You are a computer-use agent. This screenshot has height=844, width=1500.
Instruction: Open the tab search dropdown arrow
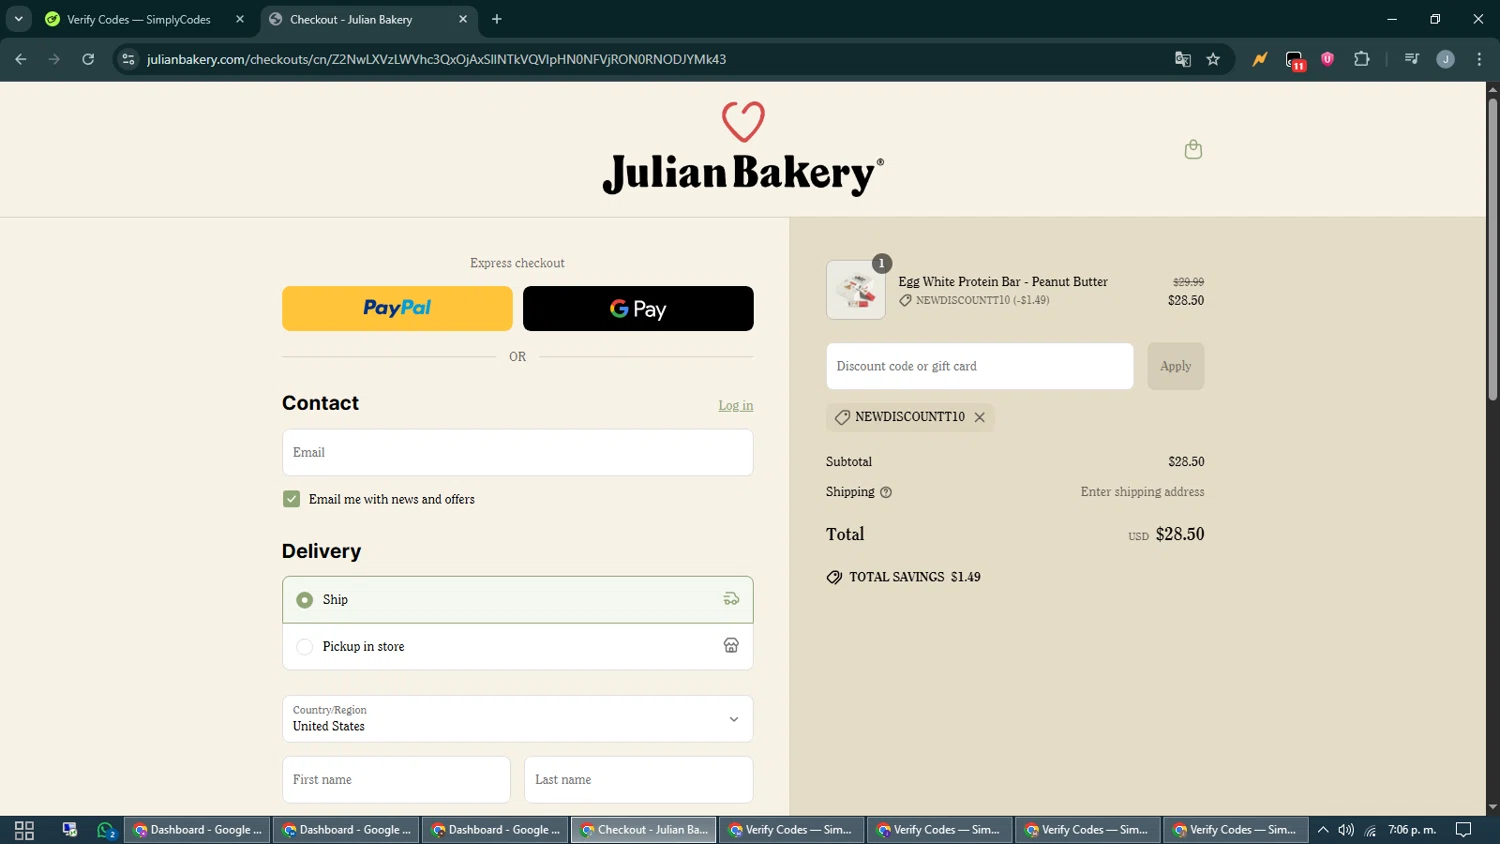(18, 19)
